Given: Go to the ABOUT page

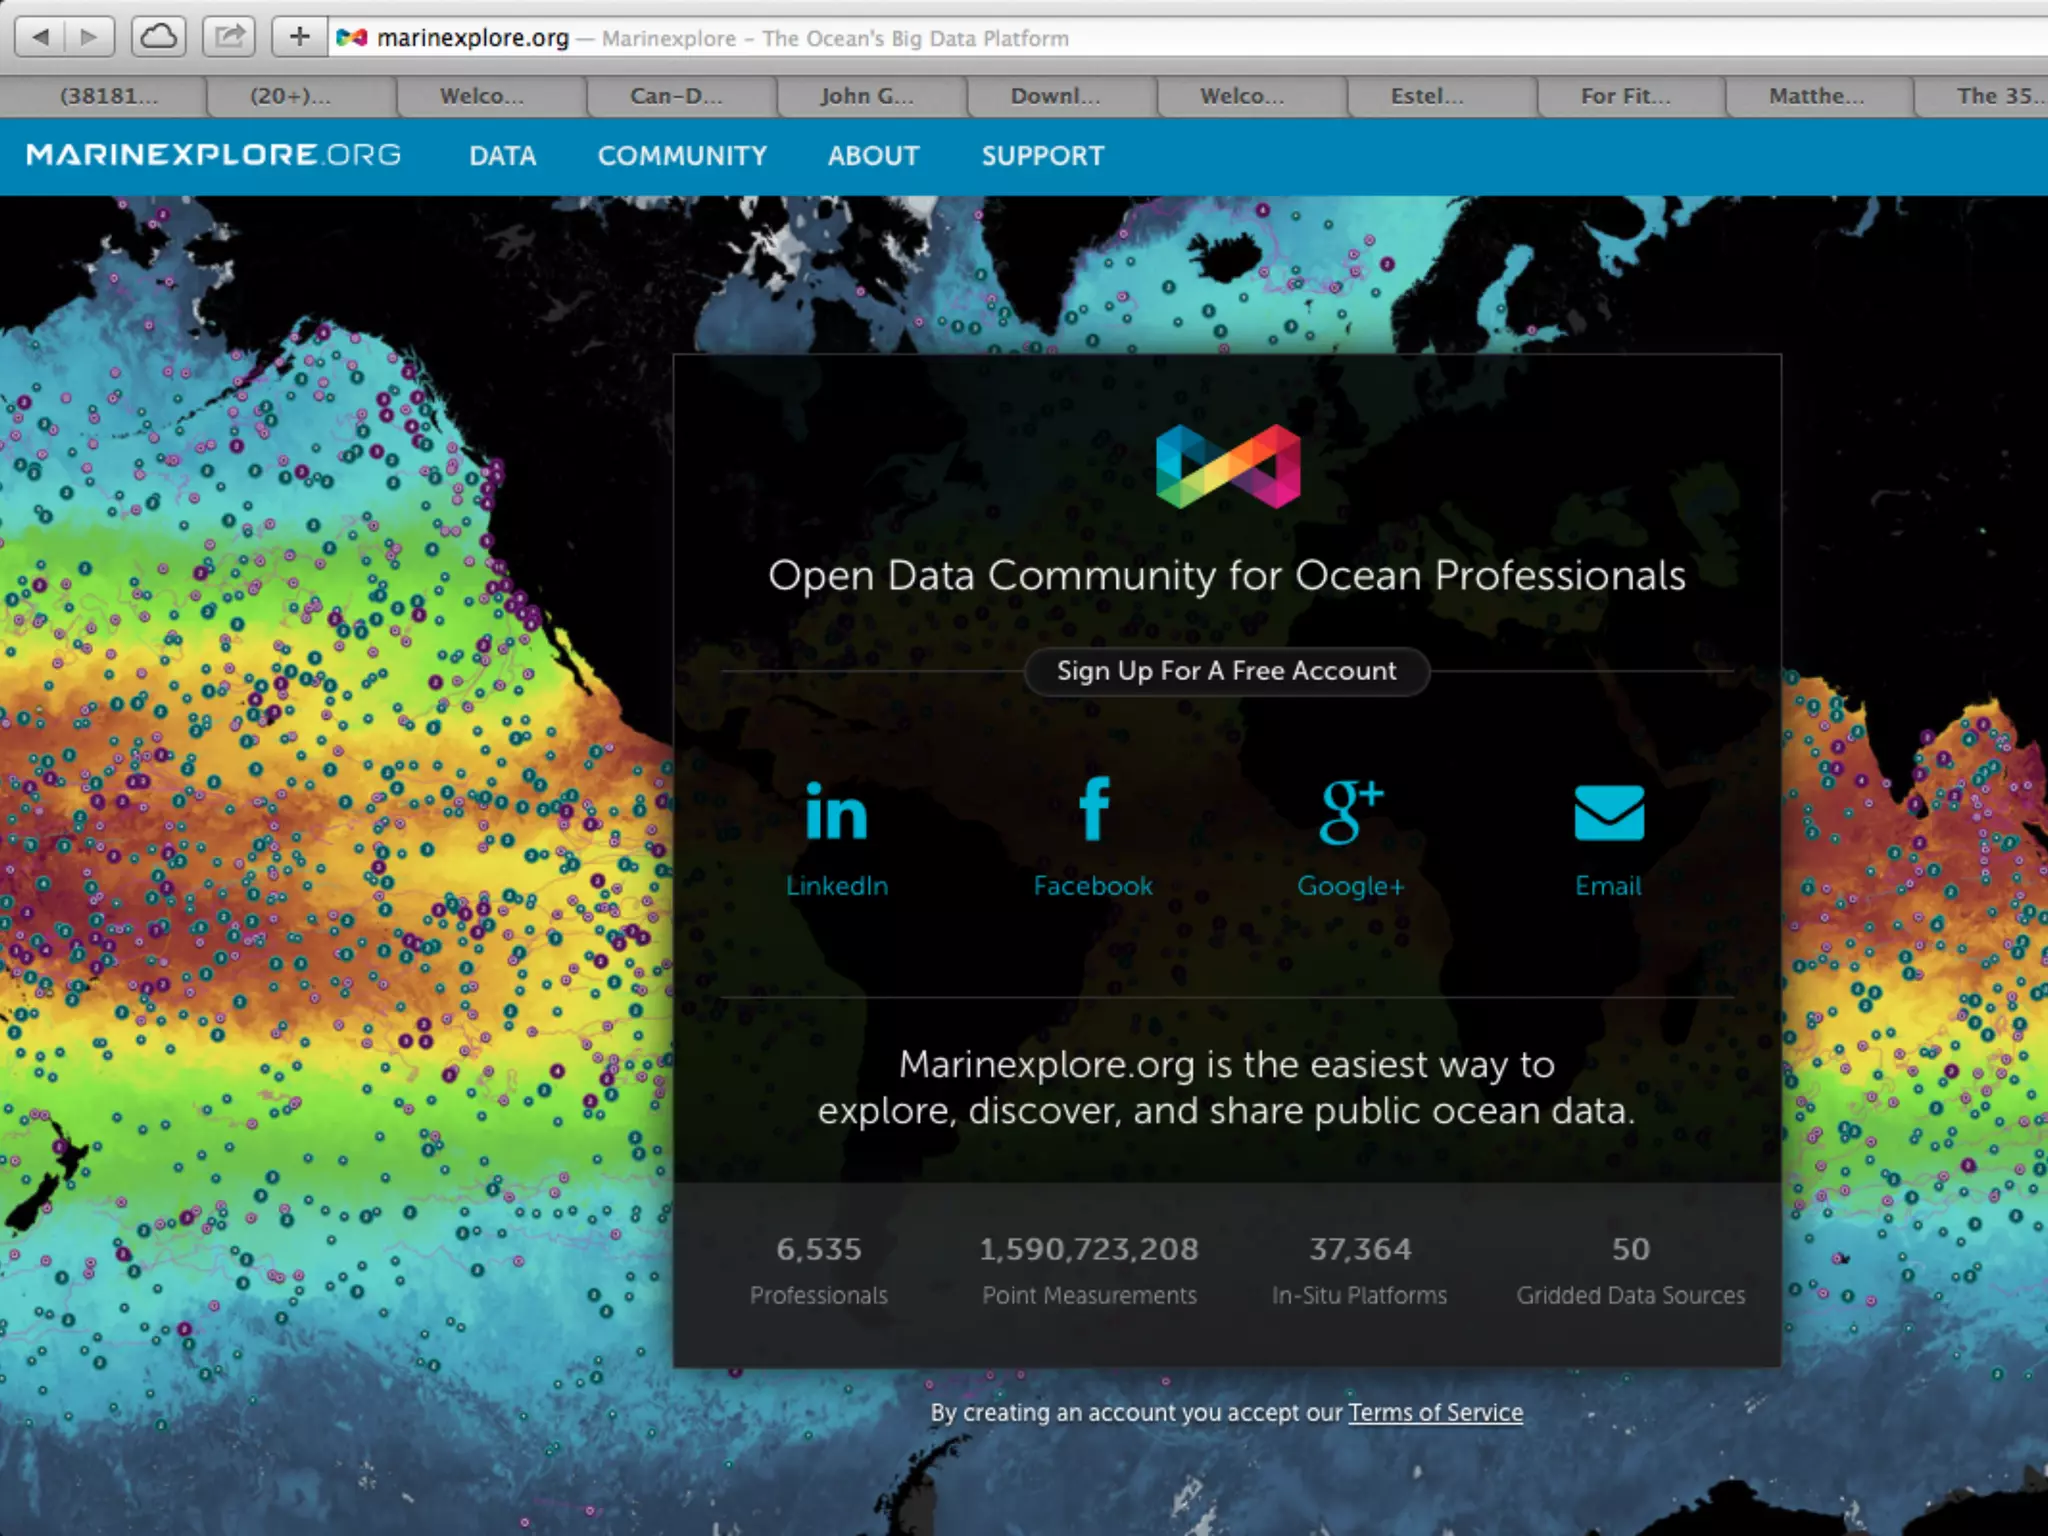Looking at the screenshot, I should 873,156.
